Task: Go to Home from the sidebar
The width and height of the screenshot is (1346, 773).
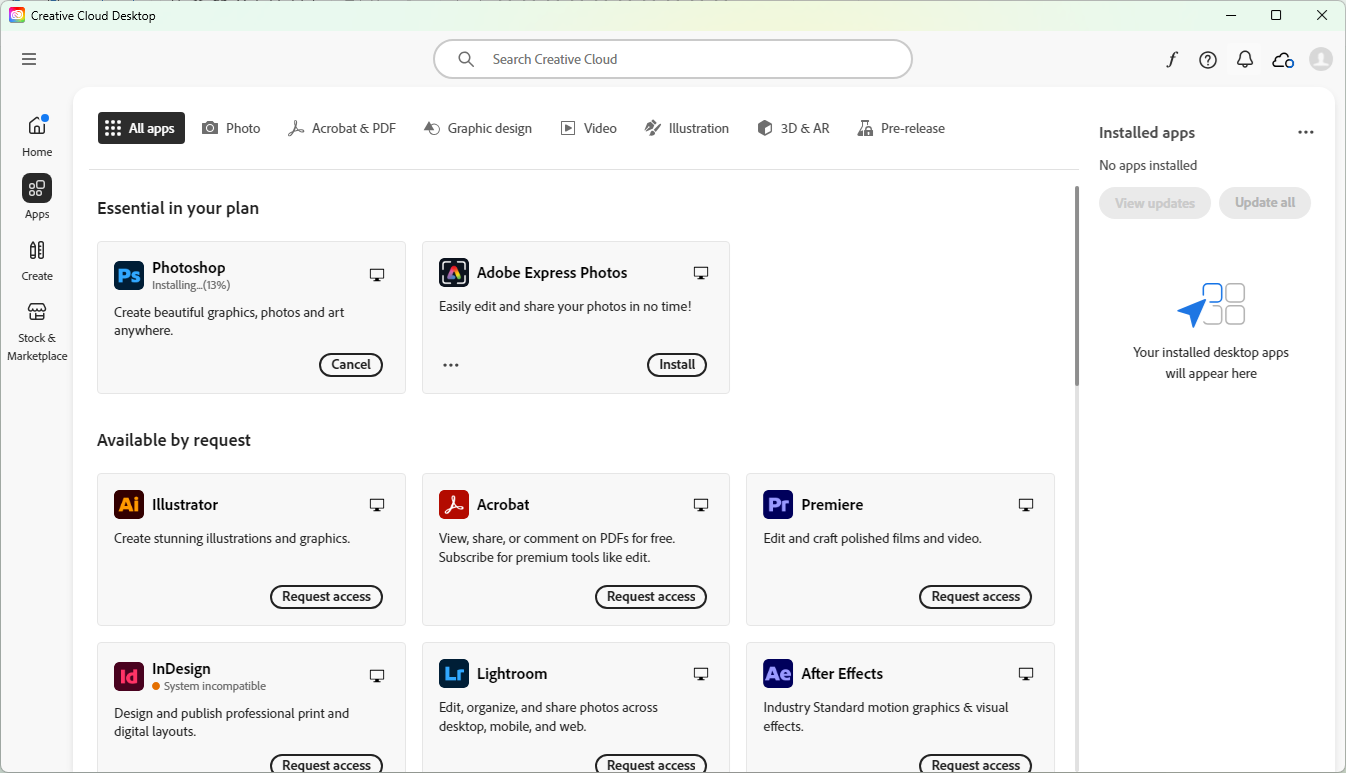Action: pos(36,132)
